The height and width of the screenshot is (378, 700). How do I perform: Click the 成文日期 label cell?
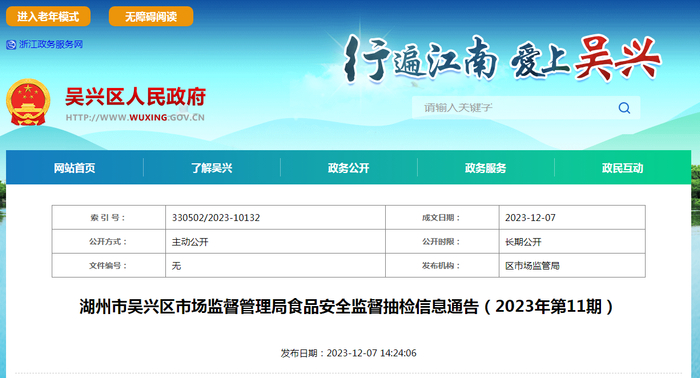click(442, 218)
